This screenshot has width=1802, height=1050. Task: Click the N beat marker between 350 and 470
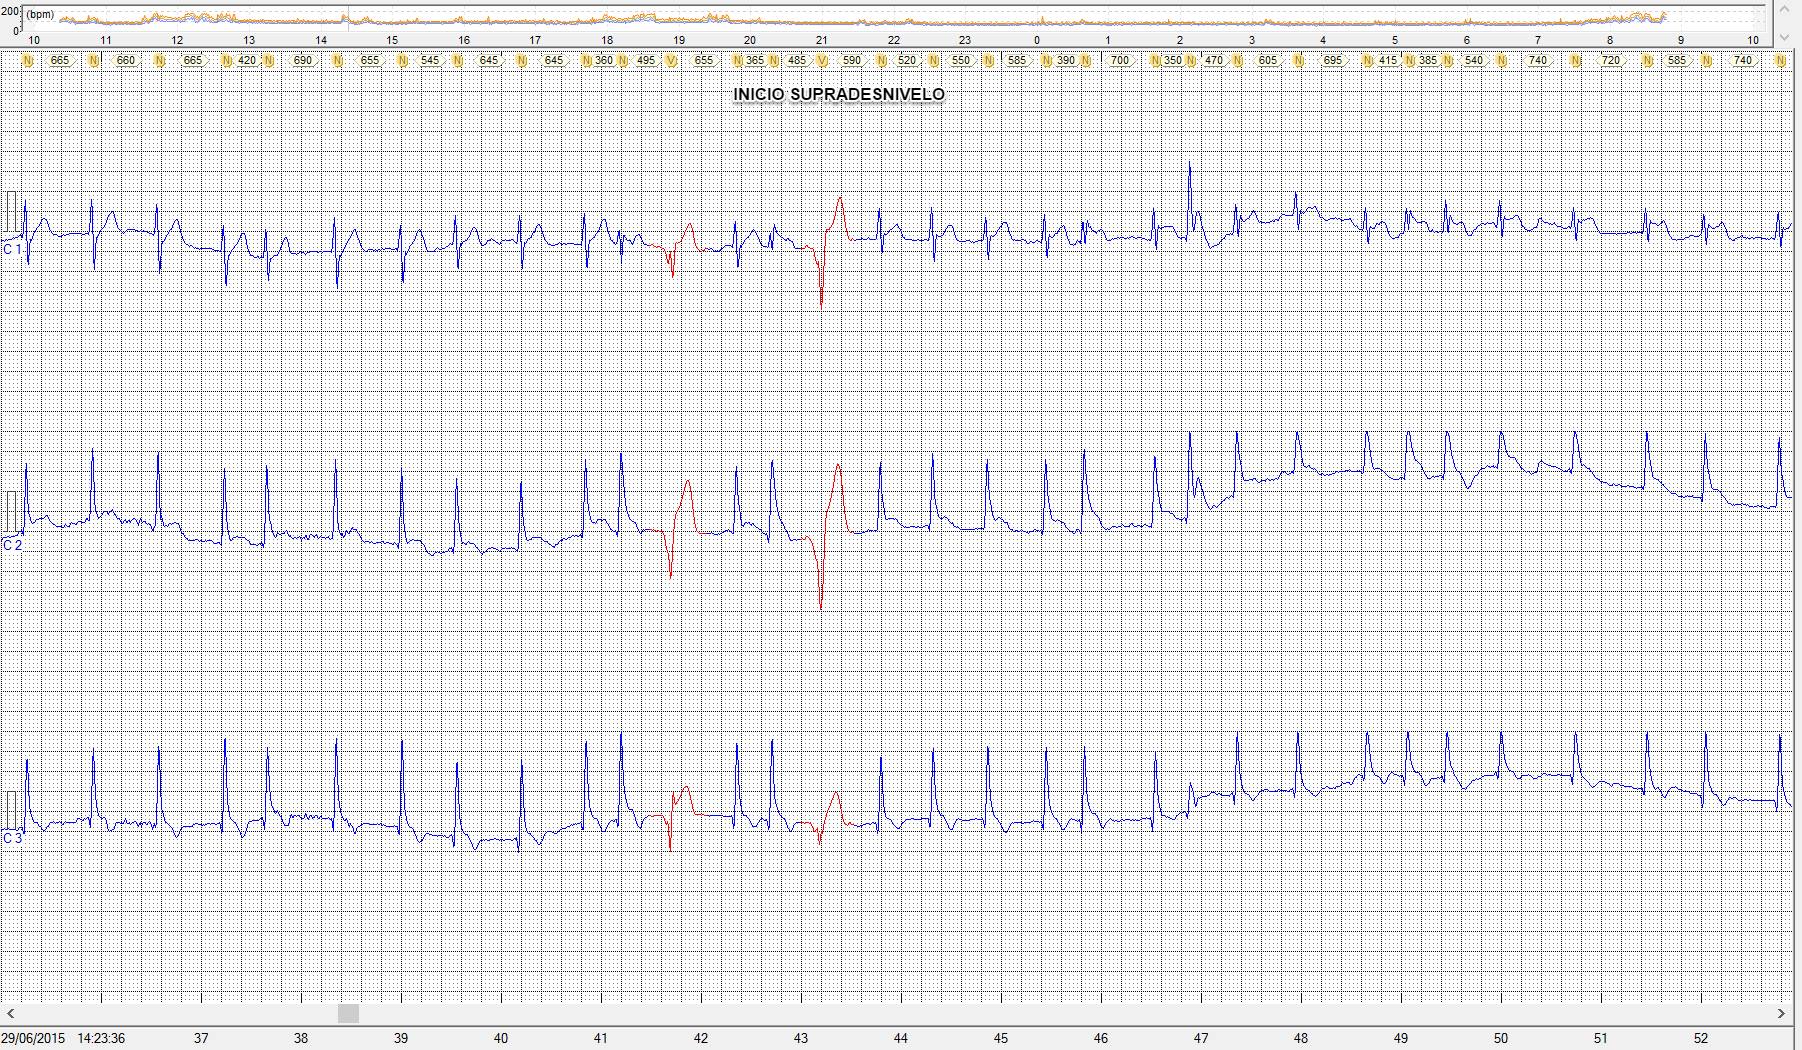coord(1190,60)
